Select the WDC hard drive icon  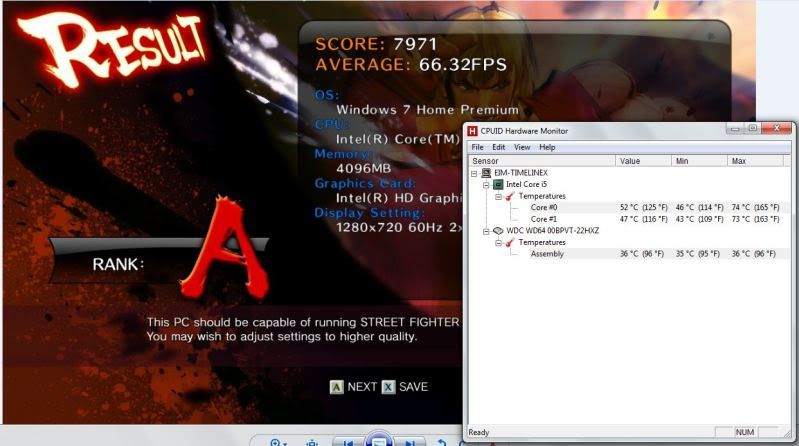tap(498, 231)
